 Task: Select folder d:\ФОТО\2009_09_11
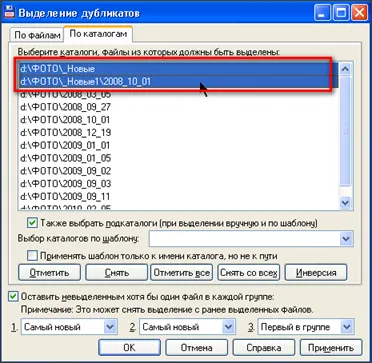click(179, 196)
